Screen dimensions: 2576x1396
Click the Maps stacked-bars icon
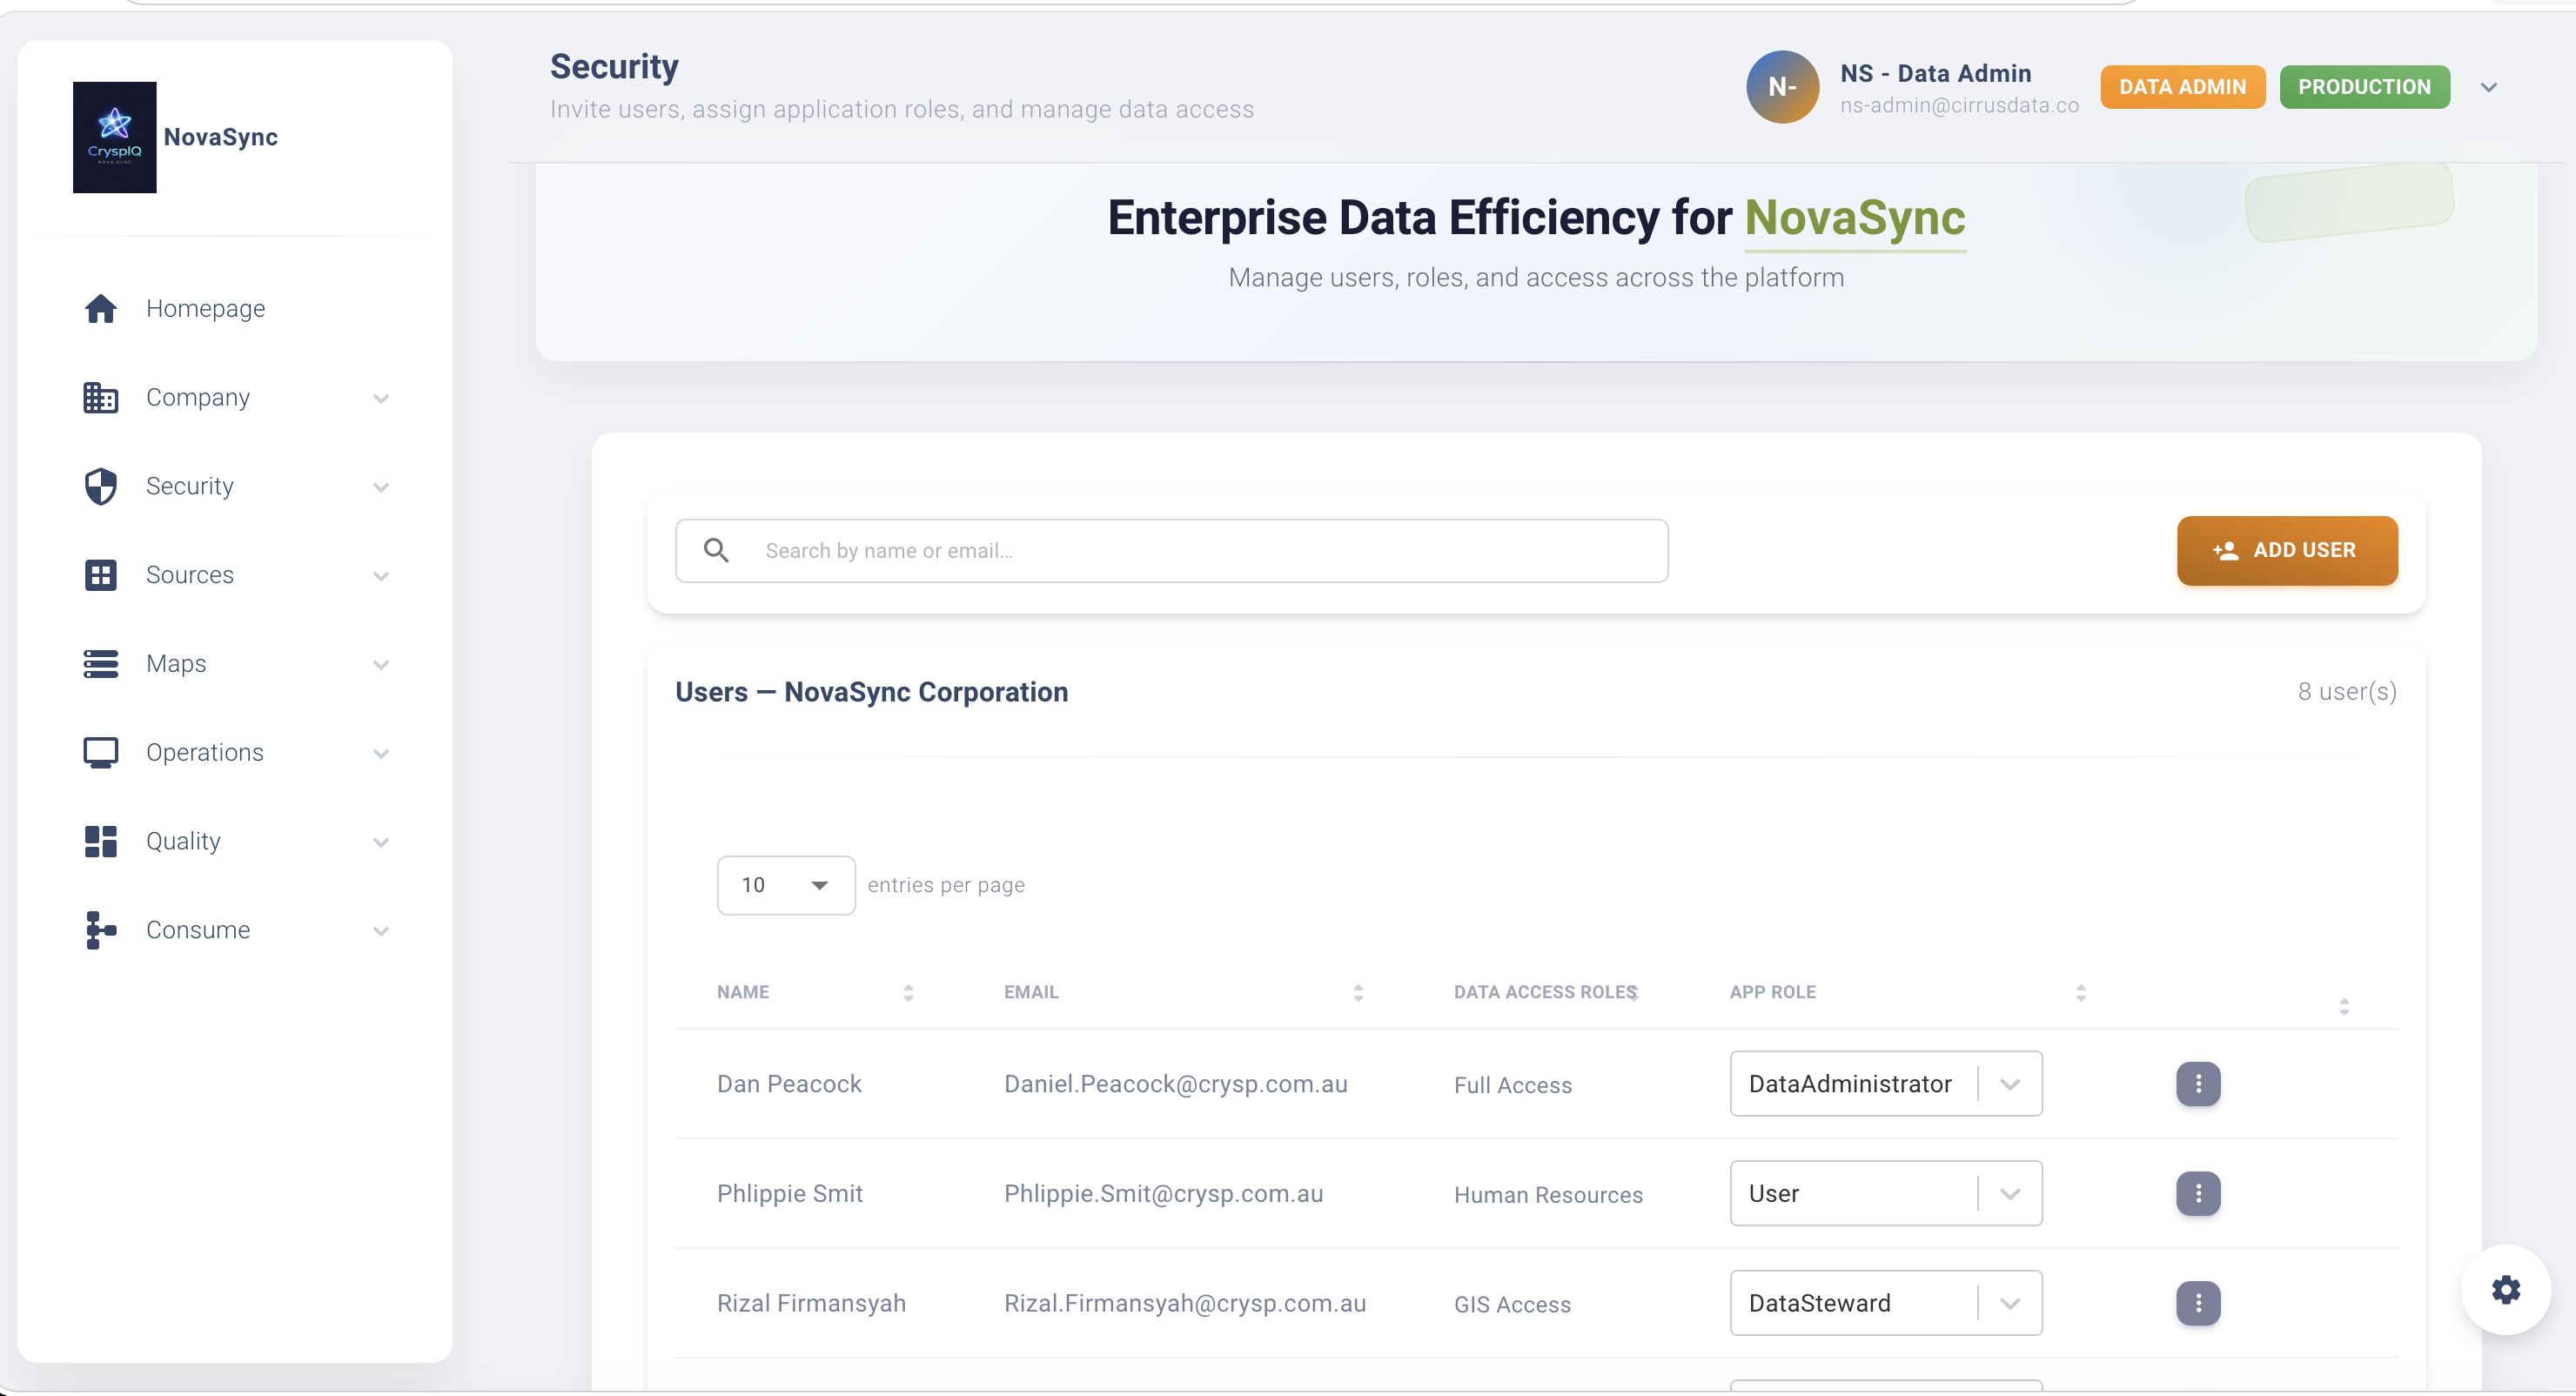pos(100,664)
